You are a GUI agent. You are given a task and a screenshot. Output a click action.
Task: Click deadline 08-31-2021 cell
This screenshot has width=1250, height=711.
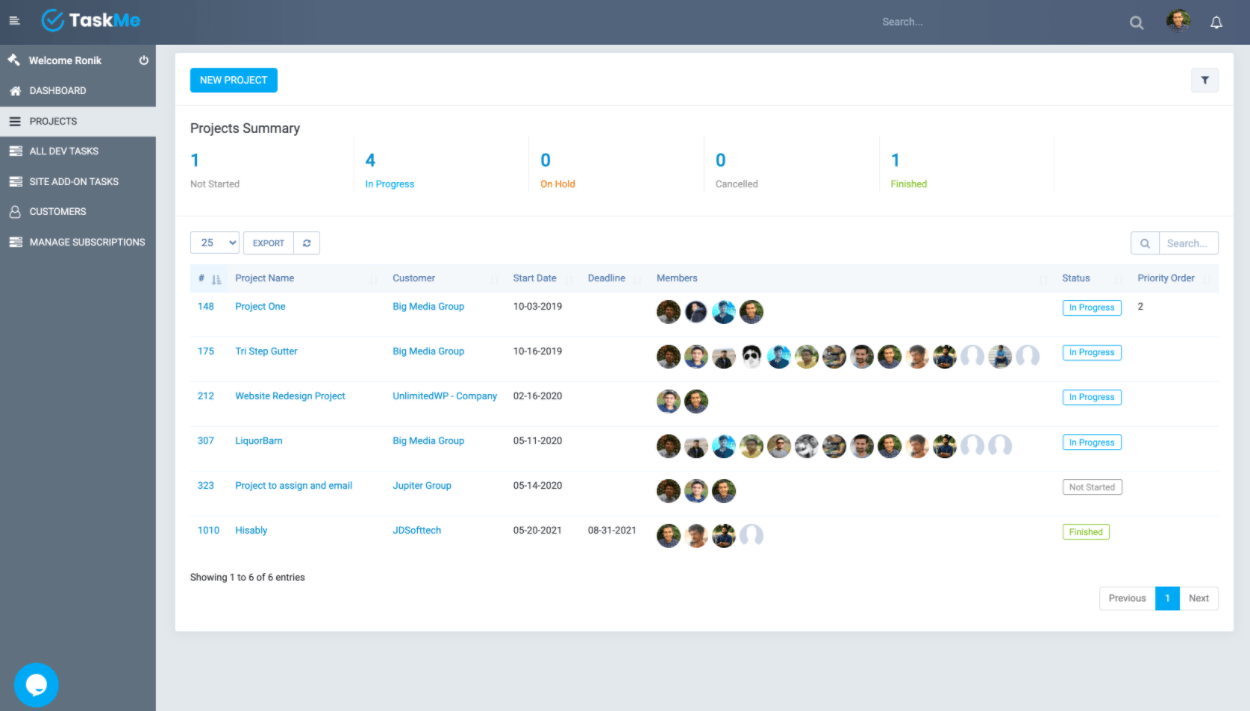coord(612,531)
